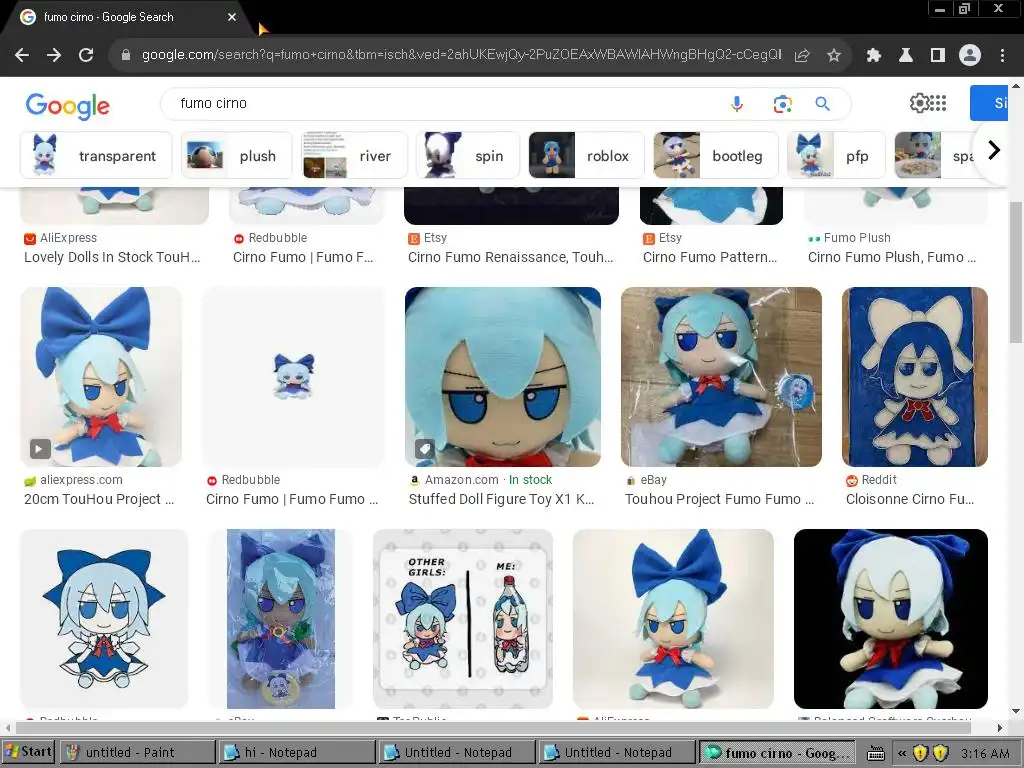
Task: Open Cirno Fumo Pattern... Etsy link
Action: pos(710,257)
